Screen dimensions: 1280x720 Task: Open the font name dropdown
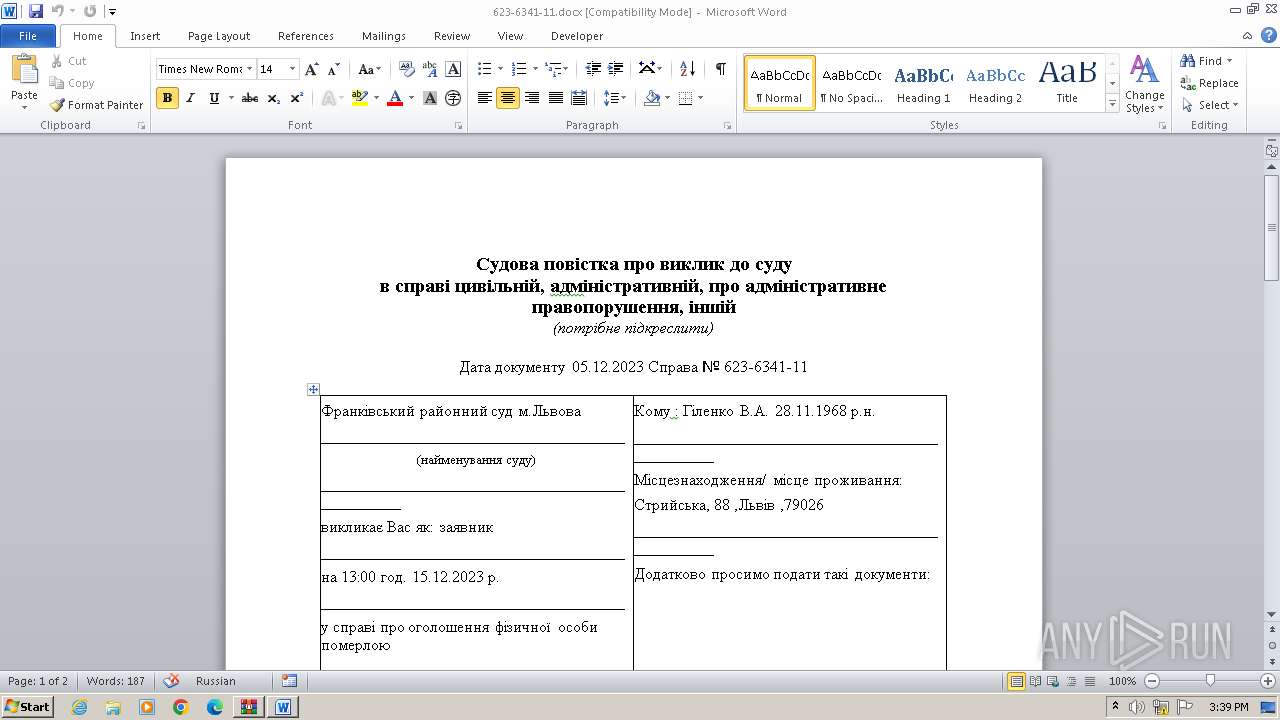(x=249, y=69)
